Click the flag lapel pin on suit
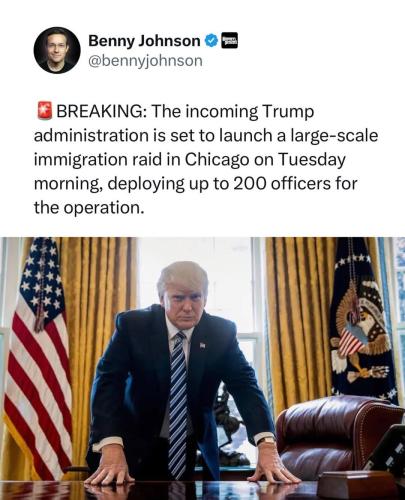Image resolution: width=405 pixels, height=500 pixels. [202, 345]
